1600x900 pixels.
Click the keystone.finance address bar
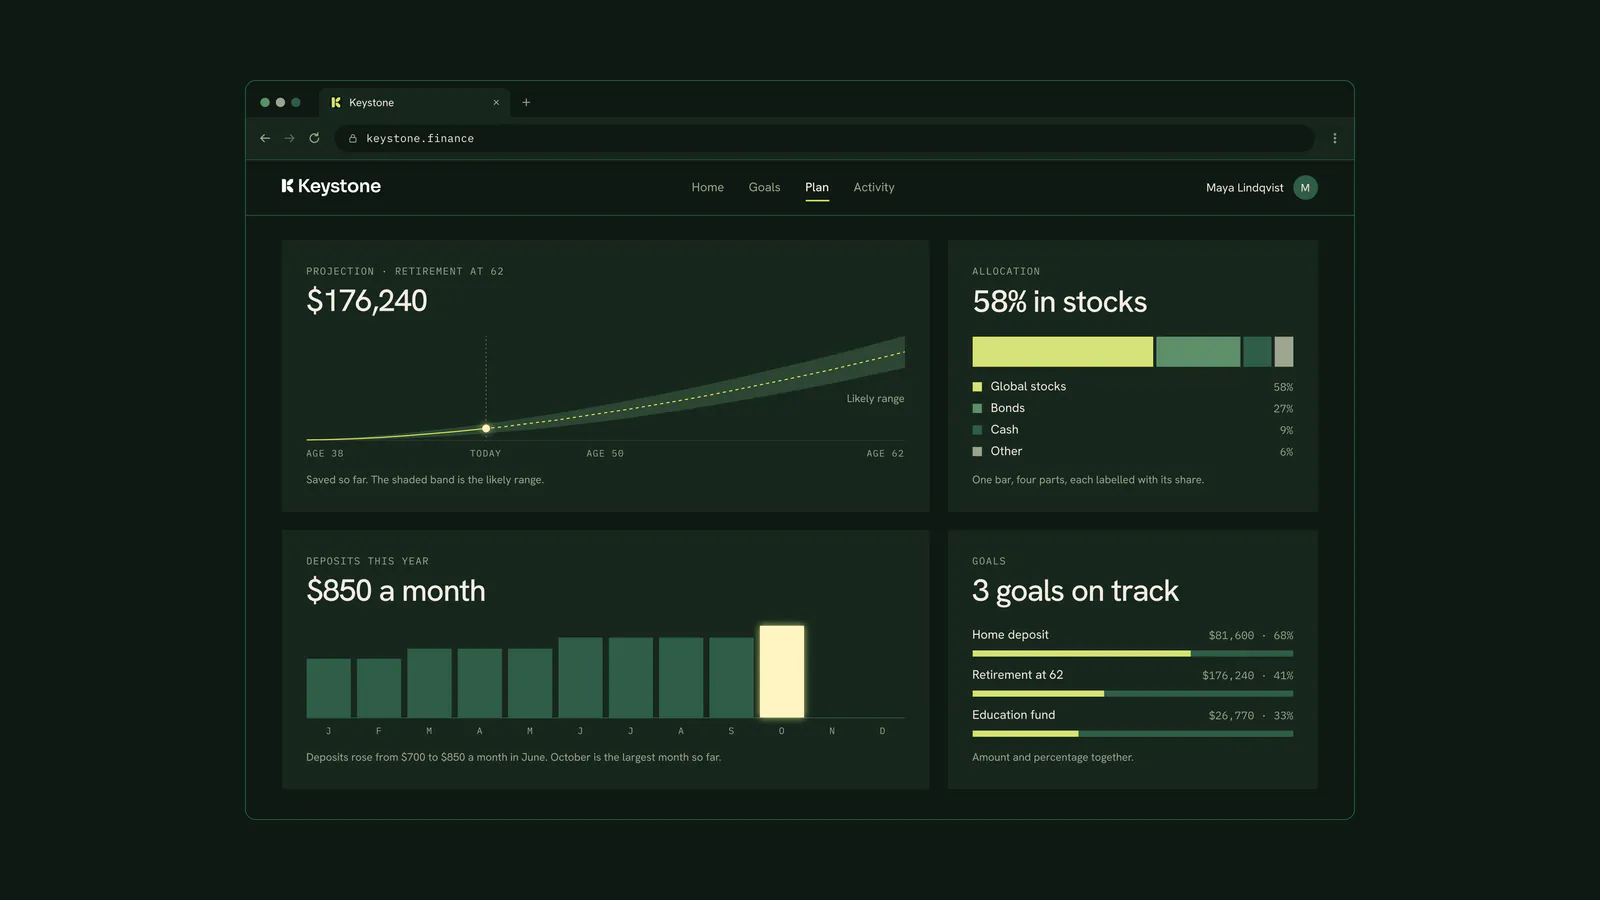pos(824,138)
